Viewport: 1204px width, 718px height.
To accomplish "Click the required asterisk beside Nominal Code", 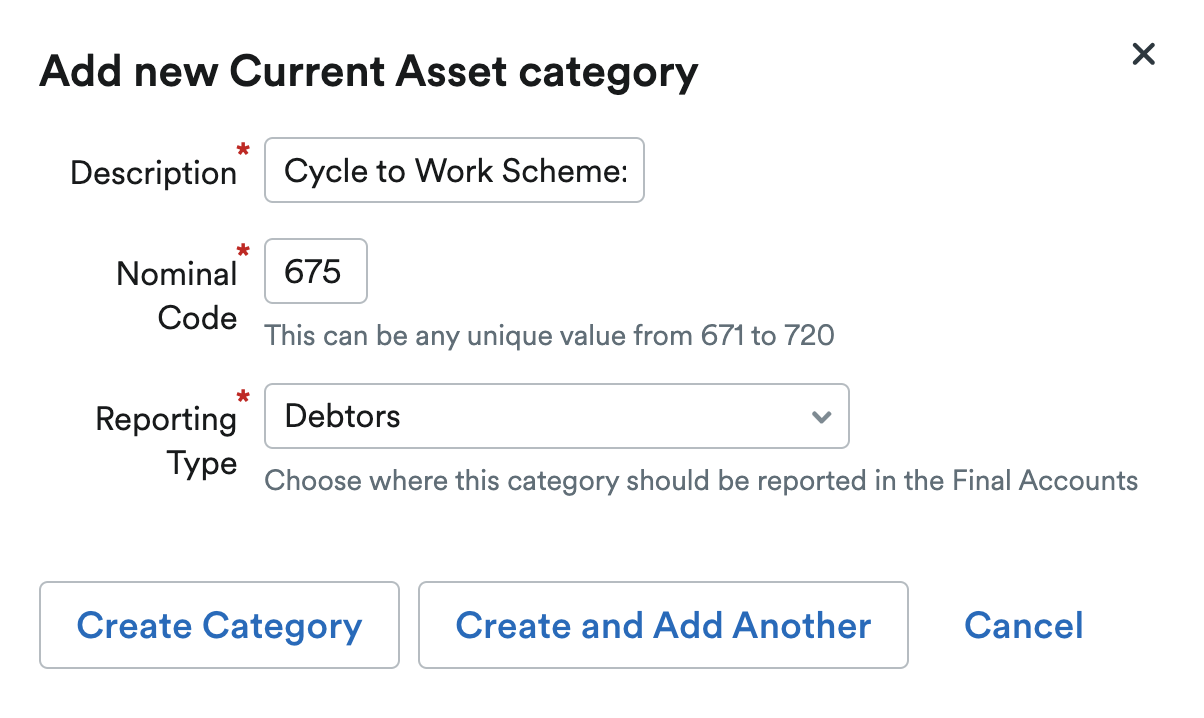I will coord(242,250).
